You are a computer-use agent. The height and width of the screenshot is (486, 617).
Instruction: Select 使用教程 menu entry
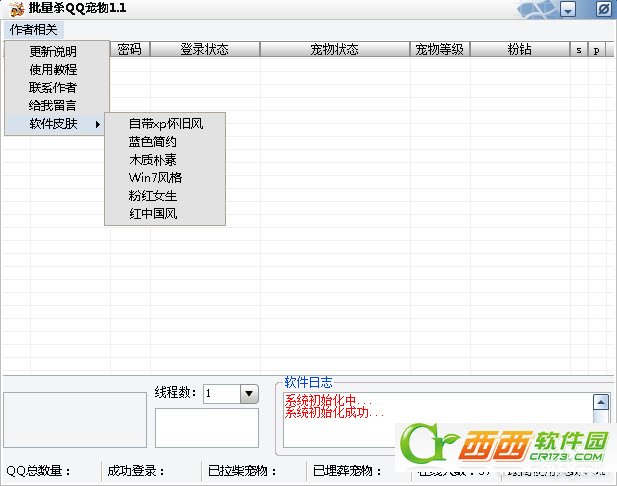click(54, 69)
